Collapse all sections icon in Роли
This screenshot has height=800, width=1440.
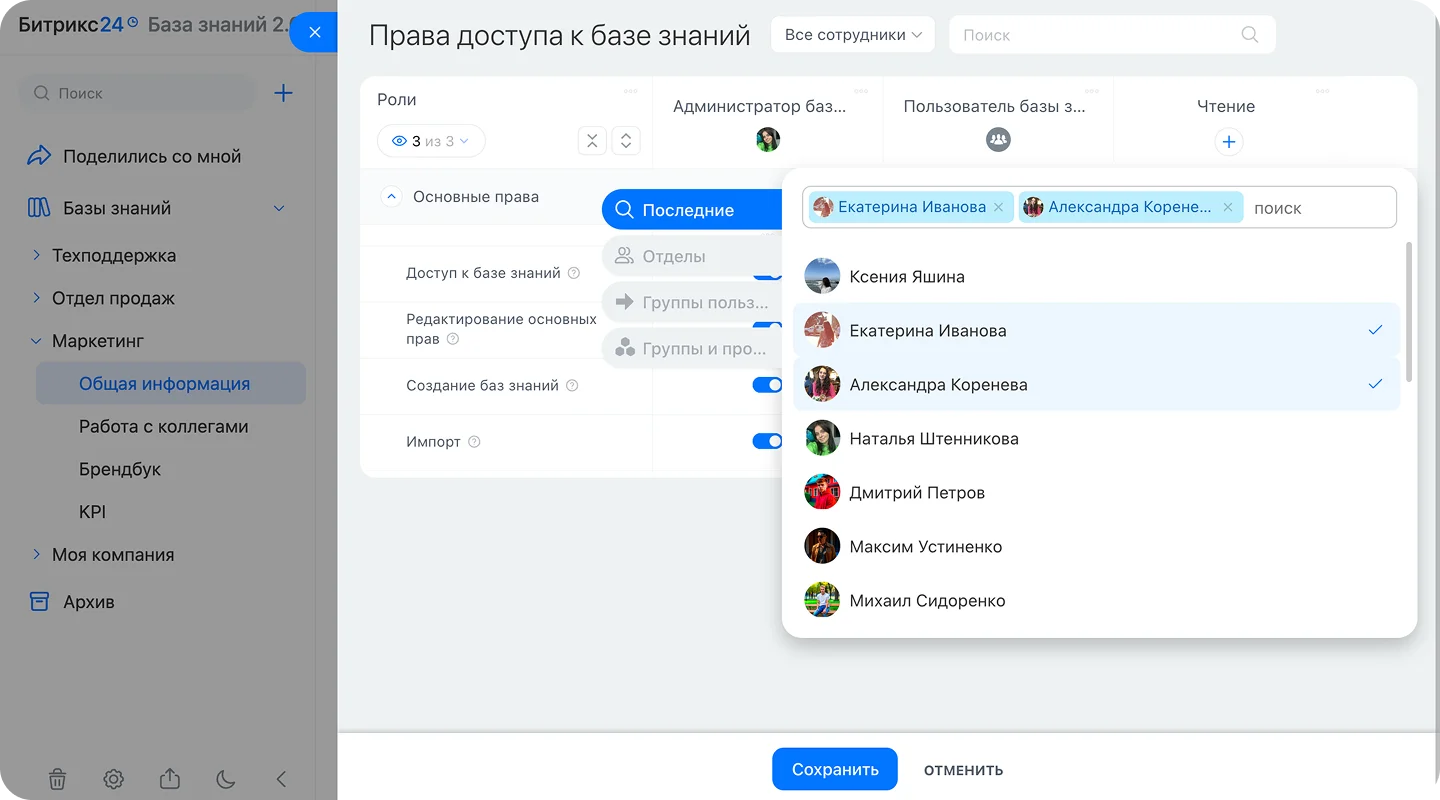click(592, 141)
